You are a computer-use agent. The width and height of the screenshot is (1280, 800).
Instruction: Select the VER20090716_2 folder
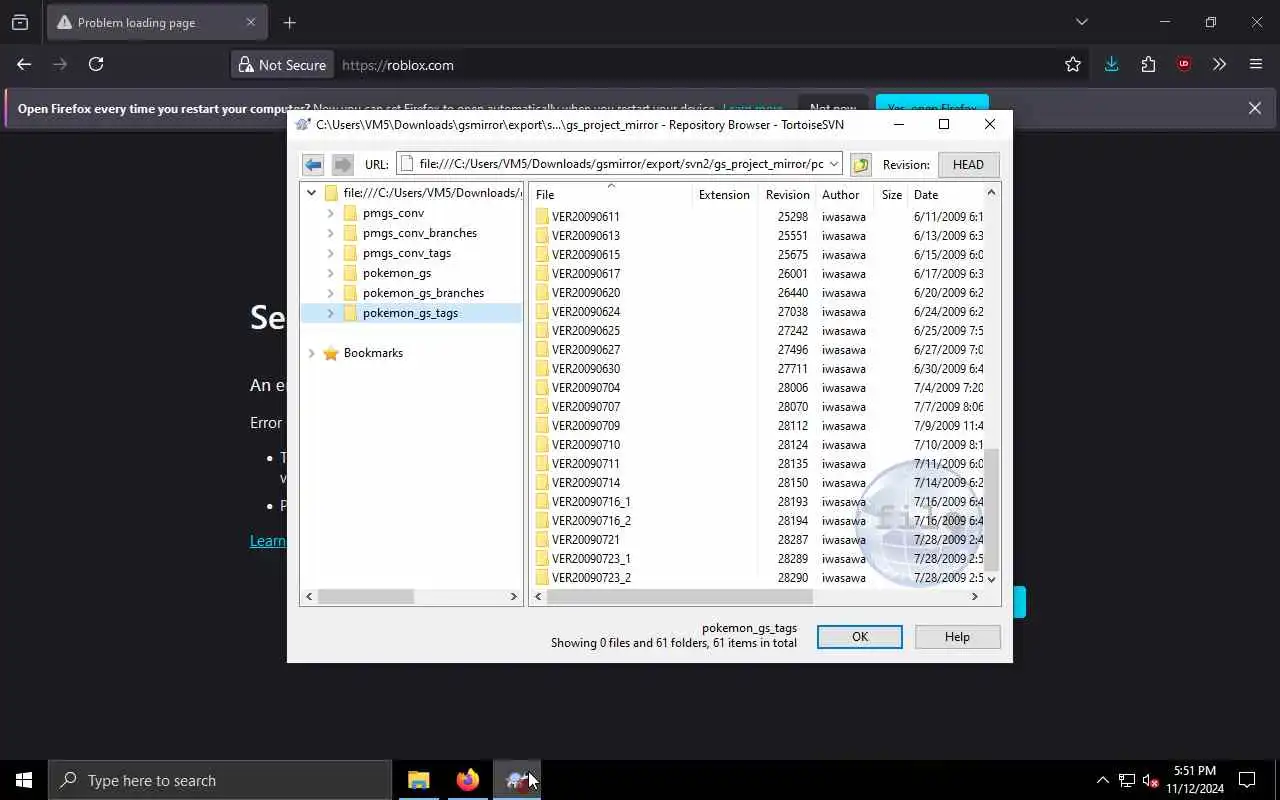coord(591,521)
